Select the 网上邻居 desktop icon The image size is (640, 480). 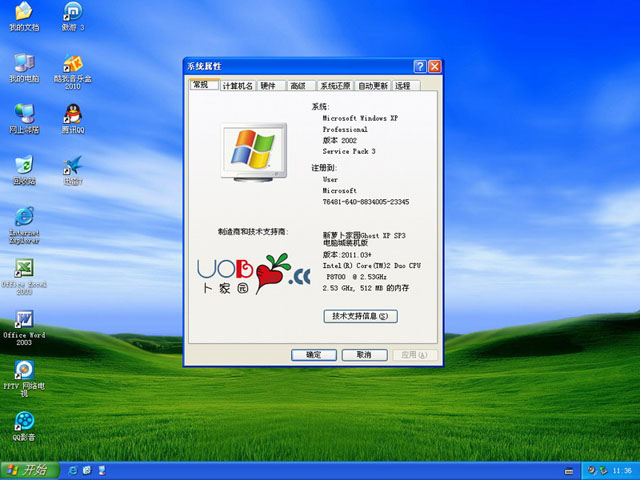(x=24, y=119)
